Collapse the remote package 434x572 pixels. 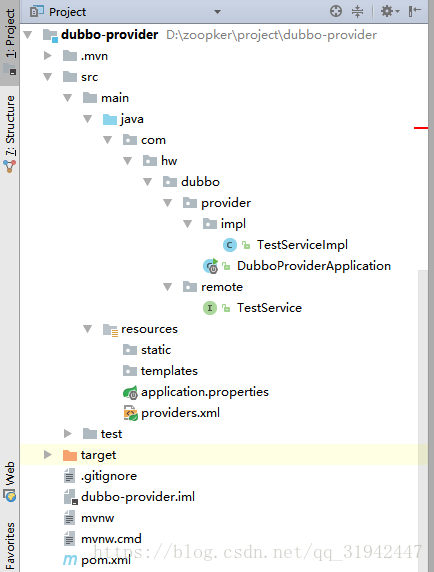click(x=168, y=287)
